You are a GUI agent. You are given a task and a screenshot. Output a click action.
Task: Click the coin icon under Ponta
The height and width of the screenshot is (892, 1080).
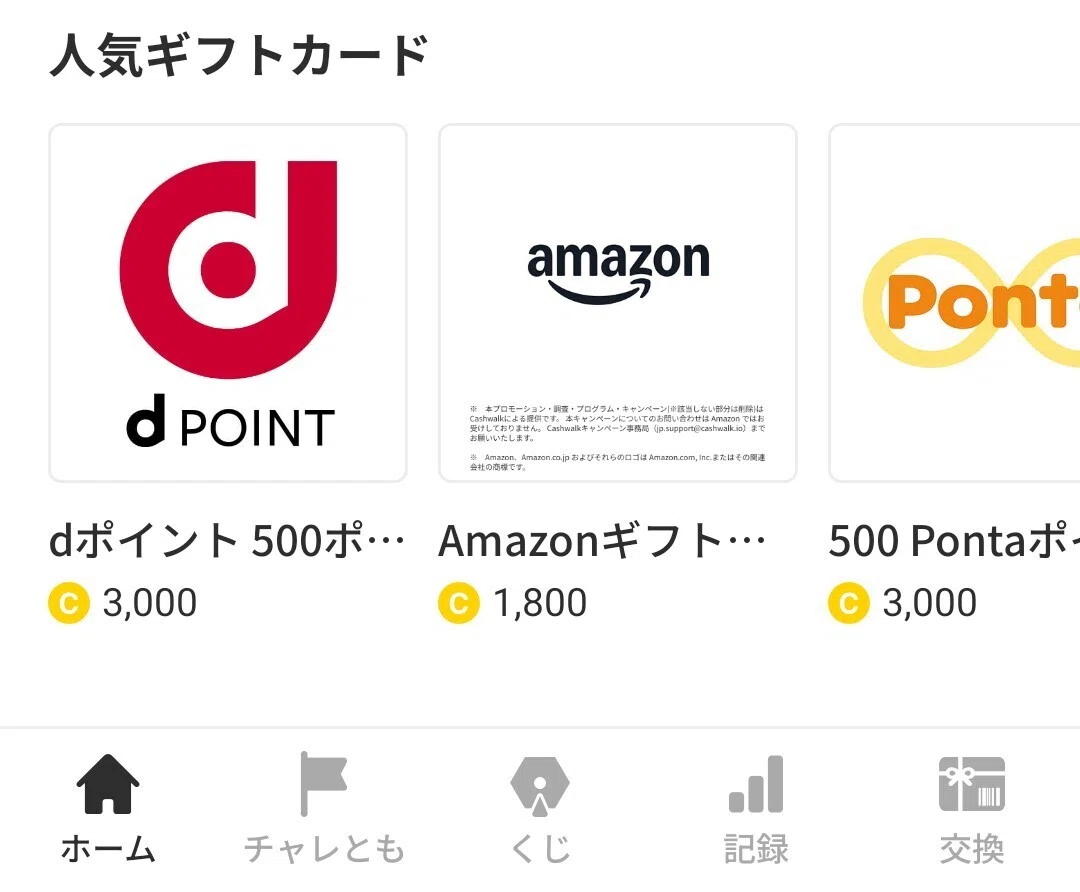pyautogui.click(x=849, y=603)
